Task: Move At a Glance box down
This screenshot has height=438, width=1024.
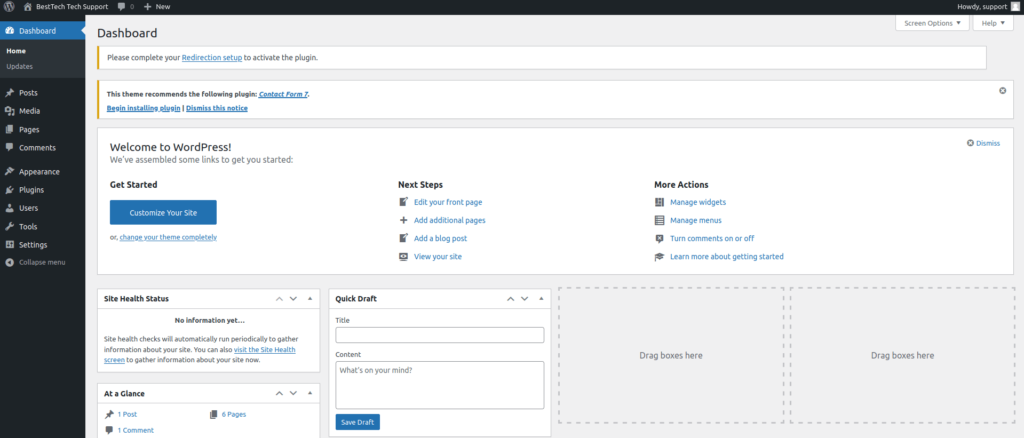Action: coord(293,393)
